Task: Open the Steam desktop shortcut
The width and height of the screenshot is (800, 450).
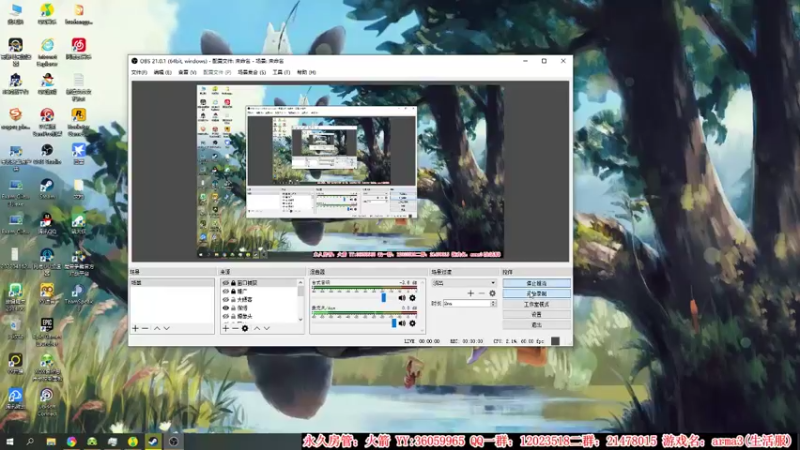Action: (47, 188)
